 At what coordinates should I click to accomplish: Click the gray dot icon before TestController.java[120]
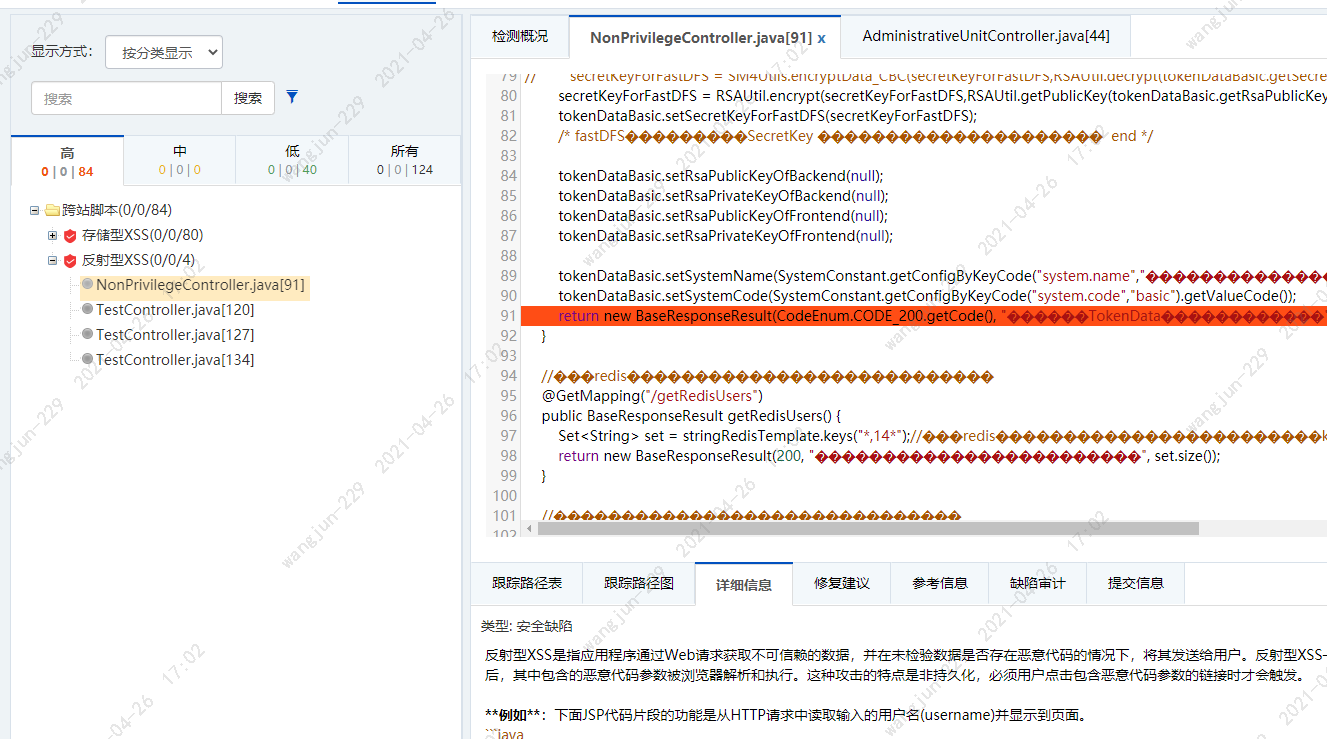tap(89, 311)
